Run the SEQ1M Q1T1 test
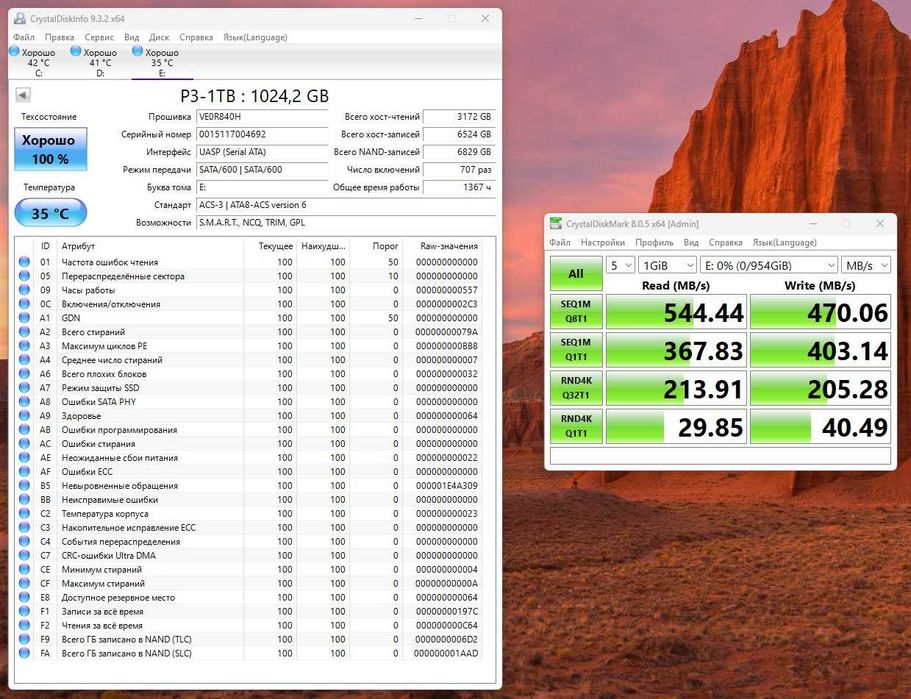Viewport: 911px width, 699px height. coord(576,350)
